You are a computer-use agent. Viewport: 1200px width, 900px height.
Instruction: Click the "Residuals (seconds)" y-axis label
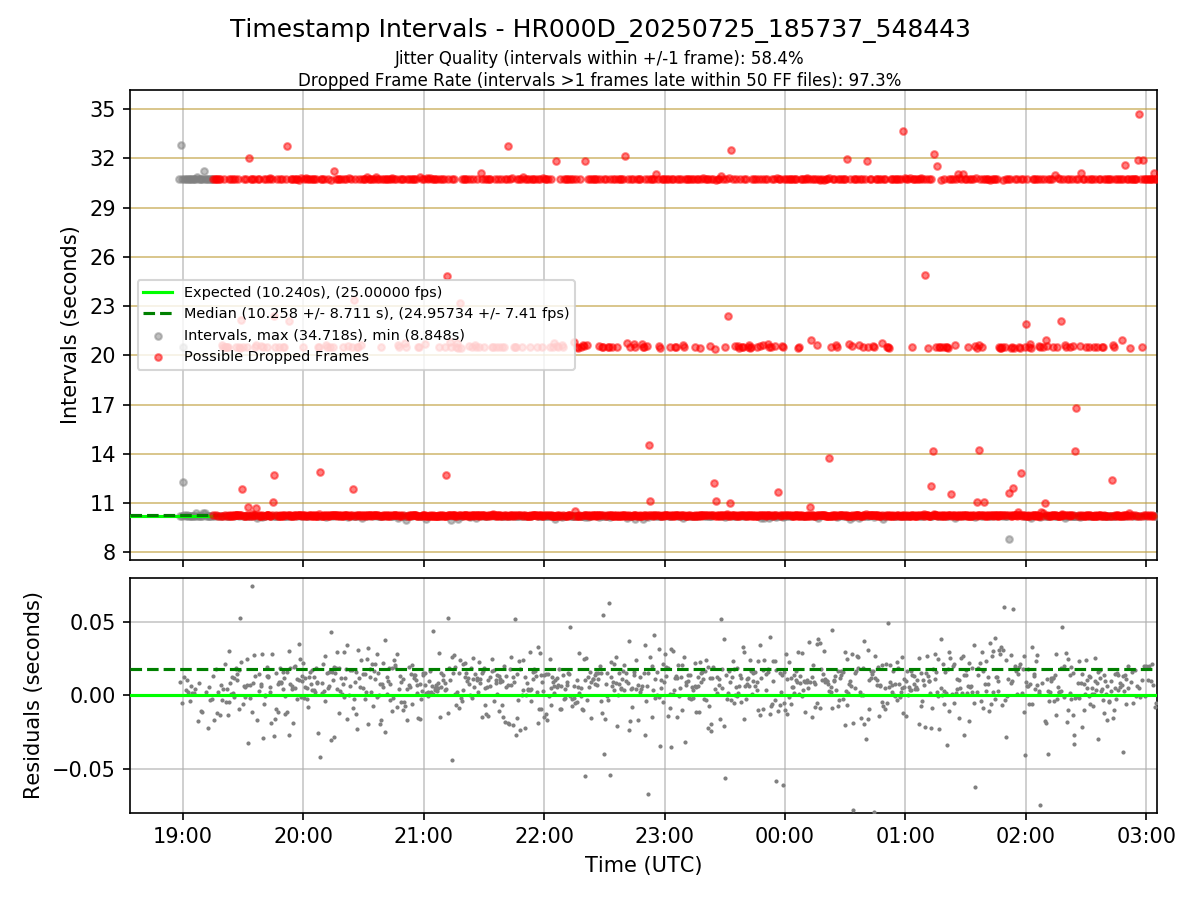pyautogui.click(x=33, y=696)
